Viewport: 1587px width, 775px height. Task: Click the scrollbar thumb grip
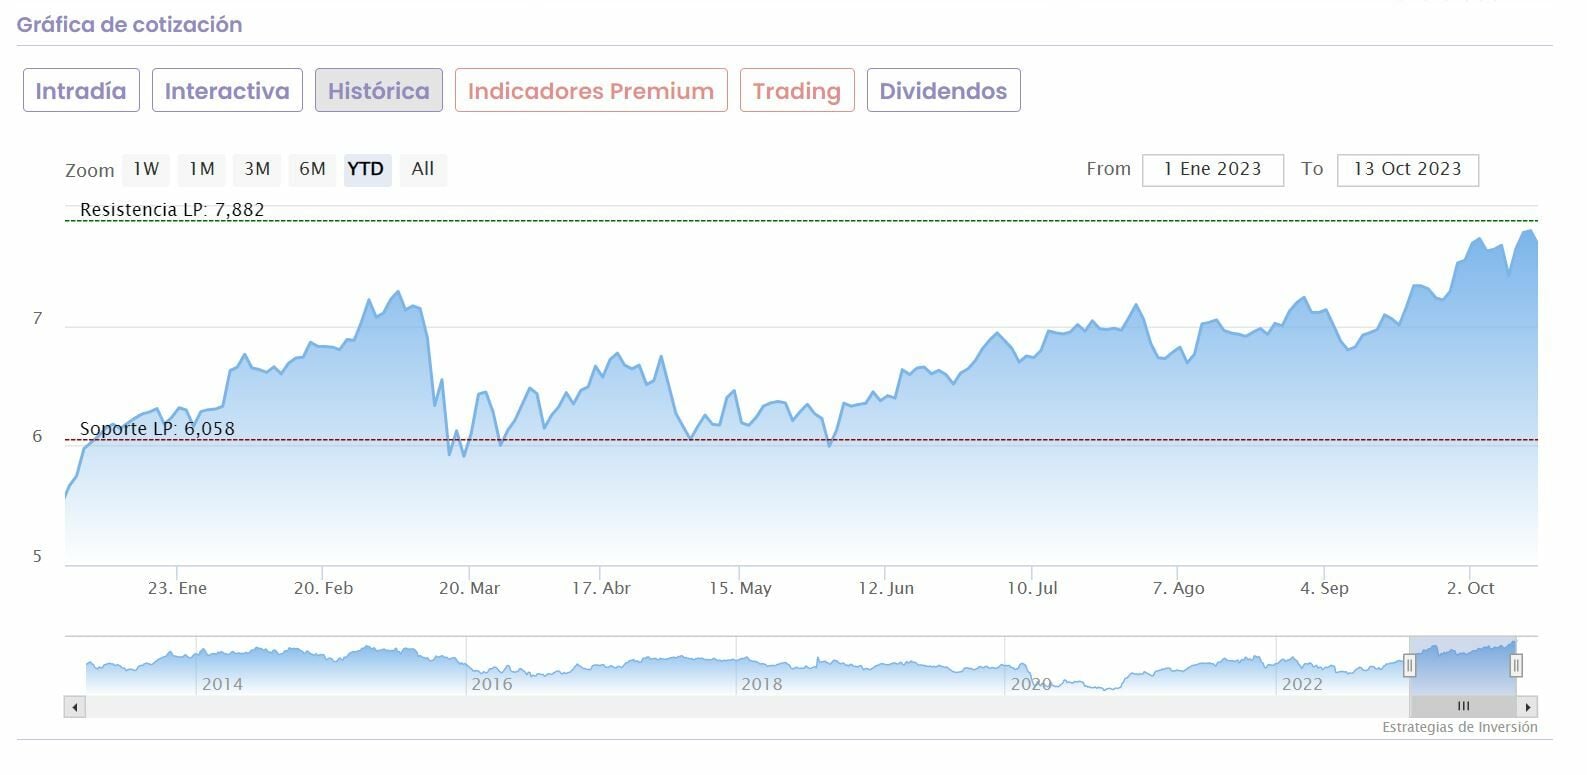1463,707
